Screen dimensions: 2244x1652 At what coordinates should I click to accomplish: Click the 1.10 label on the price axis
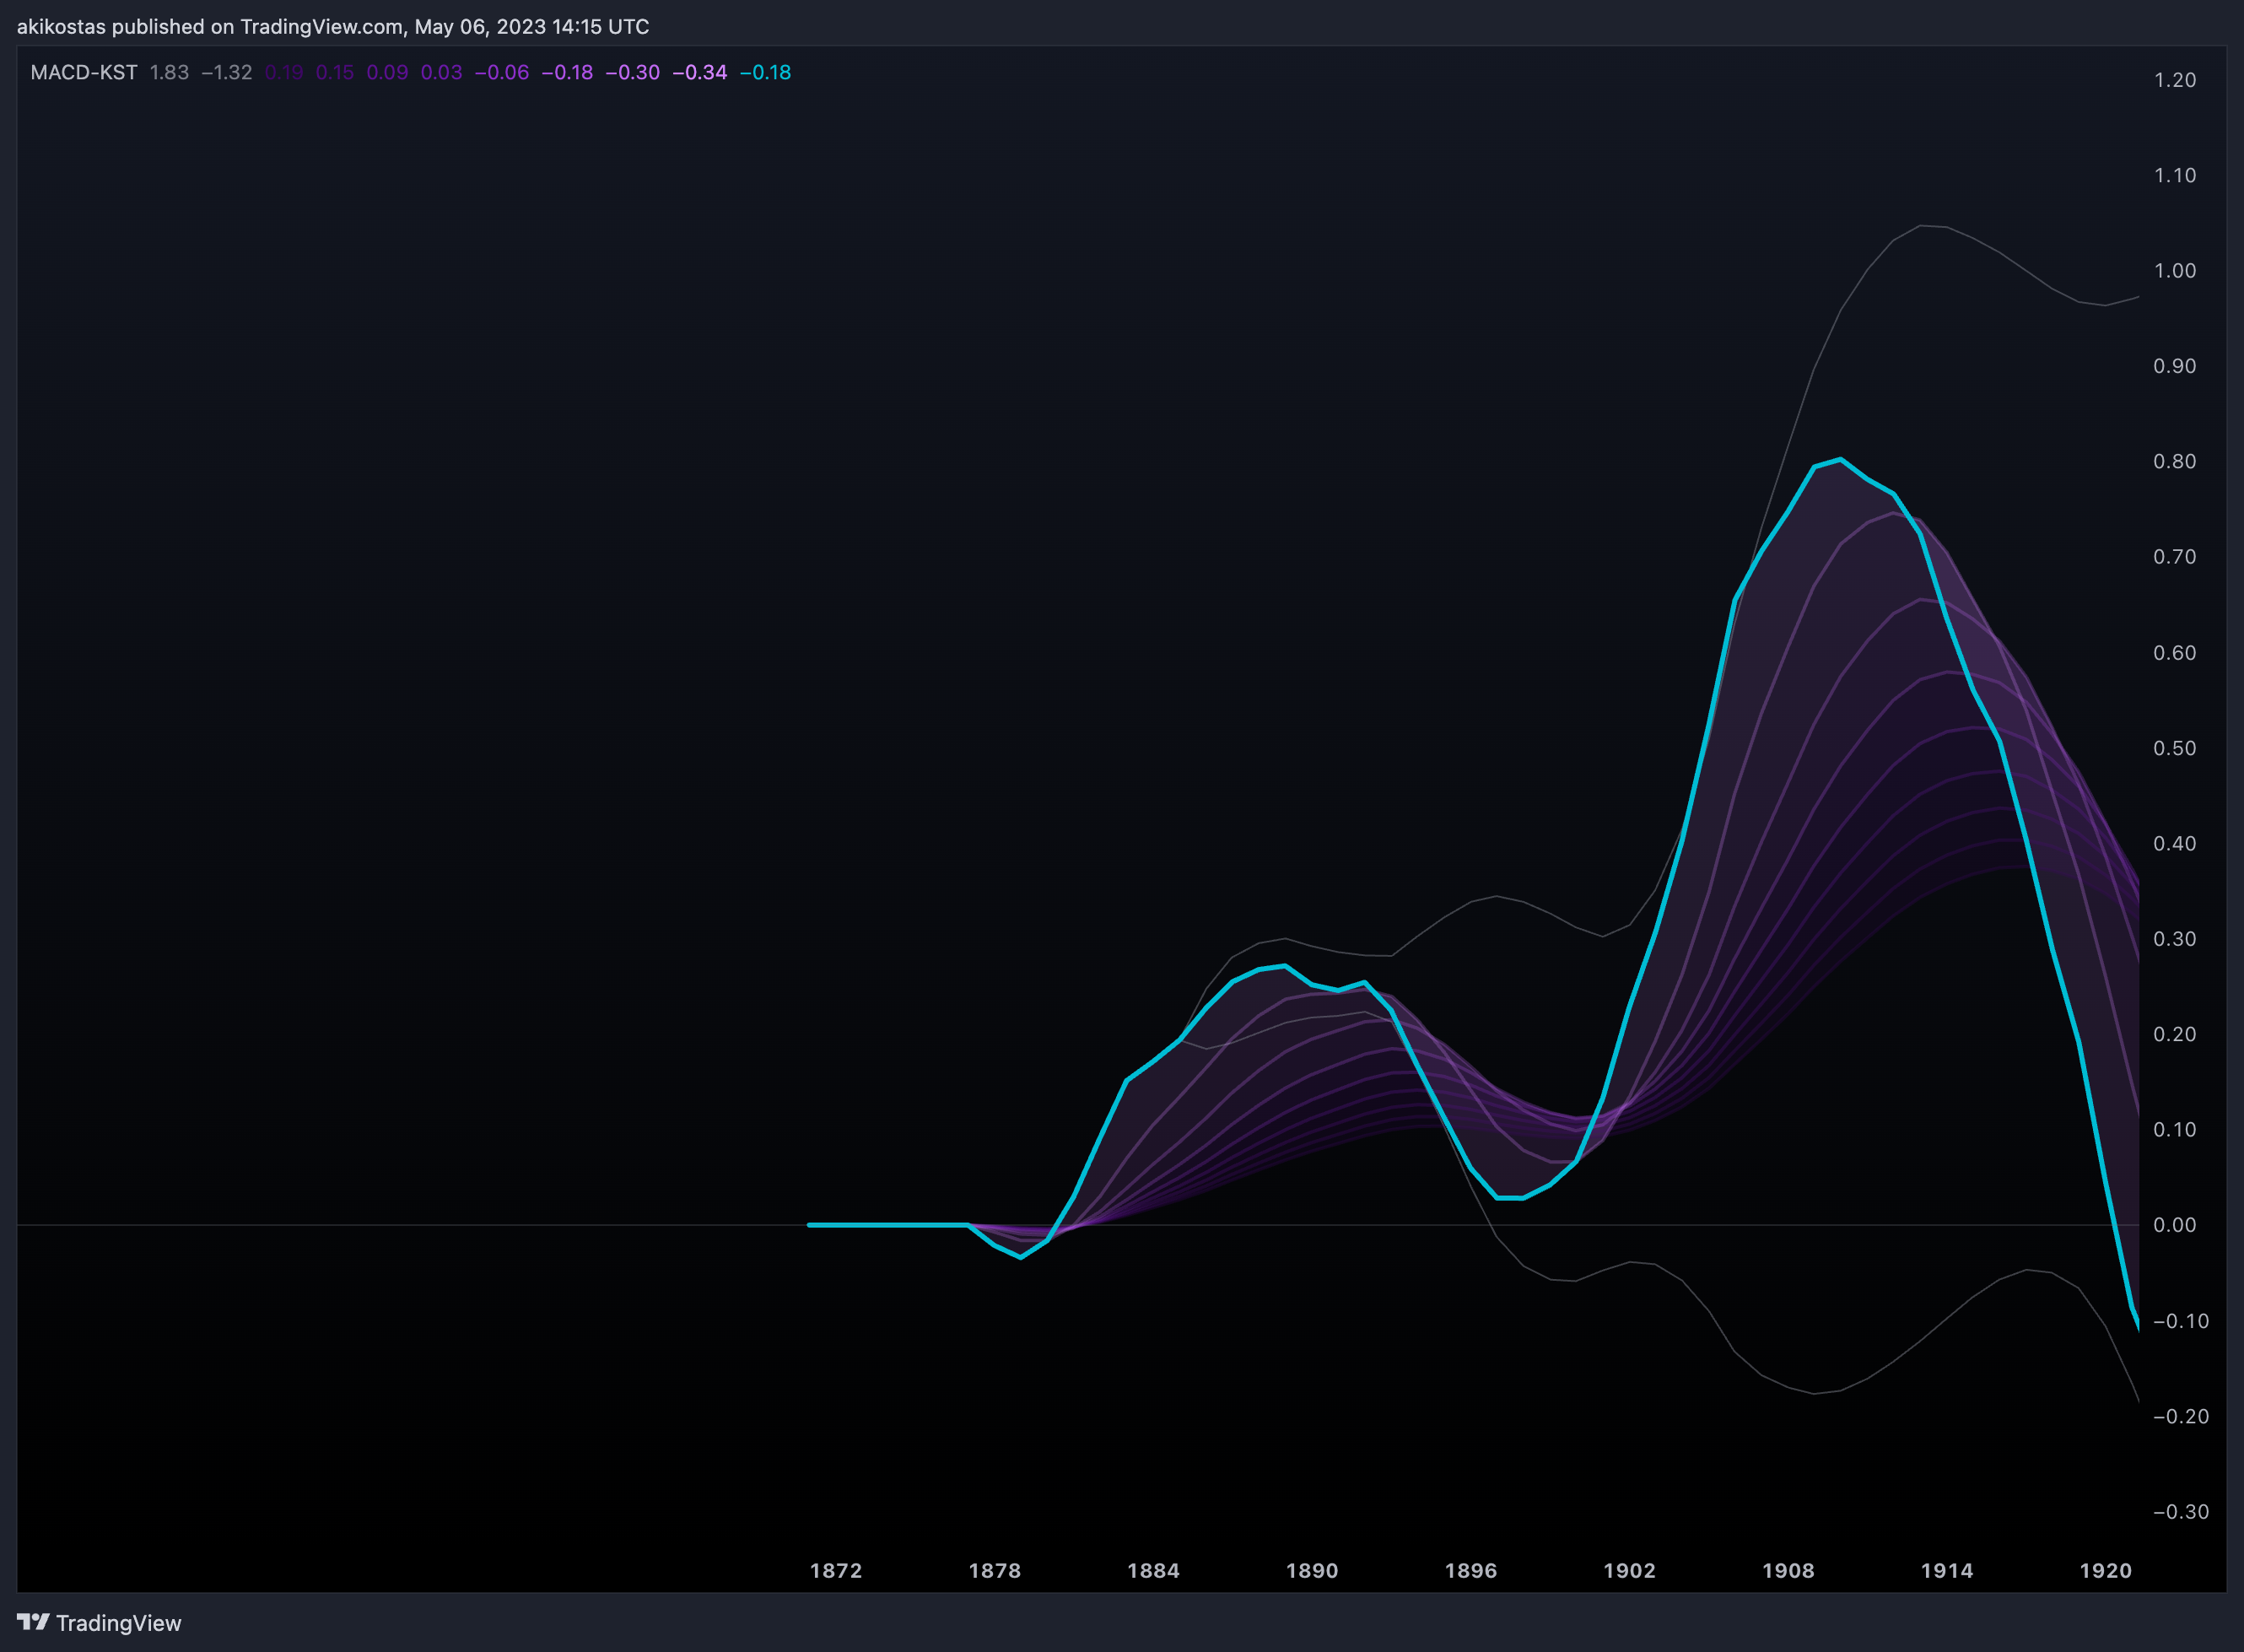[x=2175, y=175]
